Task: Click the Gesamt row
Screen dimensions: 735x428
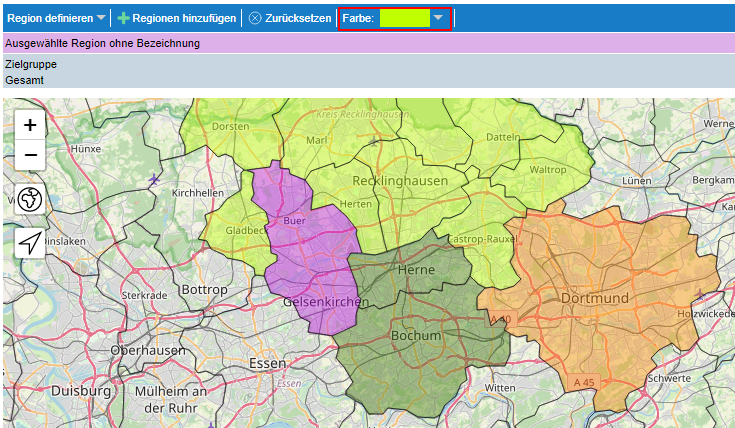Action: pos(24,80)
